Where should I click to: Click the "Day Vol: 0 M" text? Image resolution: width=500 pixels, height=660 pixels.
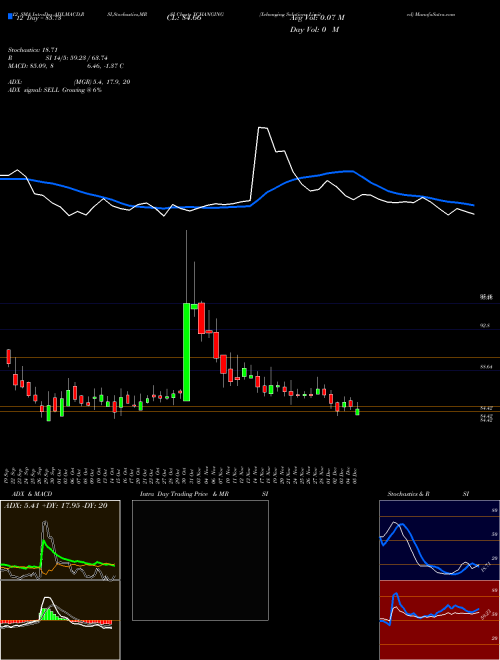314,29
